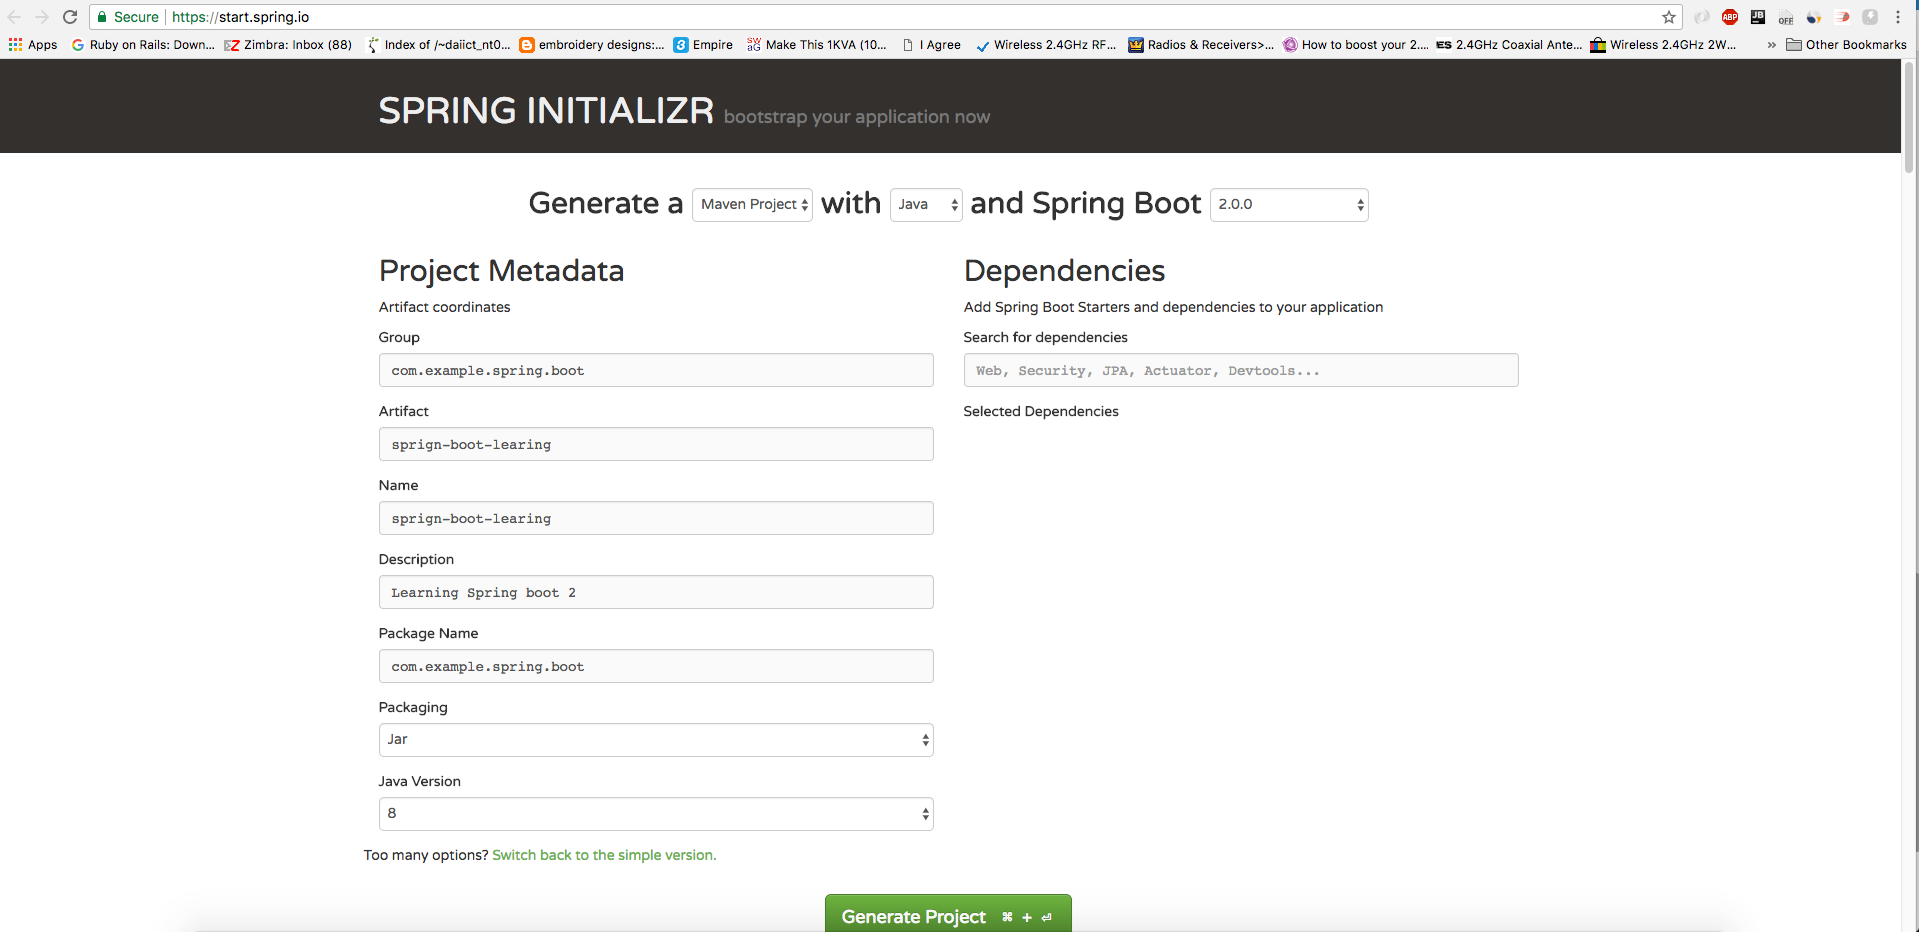Open the 2.4GHz Coaxial Ante bookmark
The height and width of the screenshot is (932, 1919).
point(1509,45)
